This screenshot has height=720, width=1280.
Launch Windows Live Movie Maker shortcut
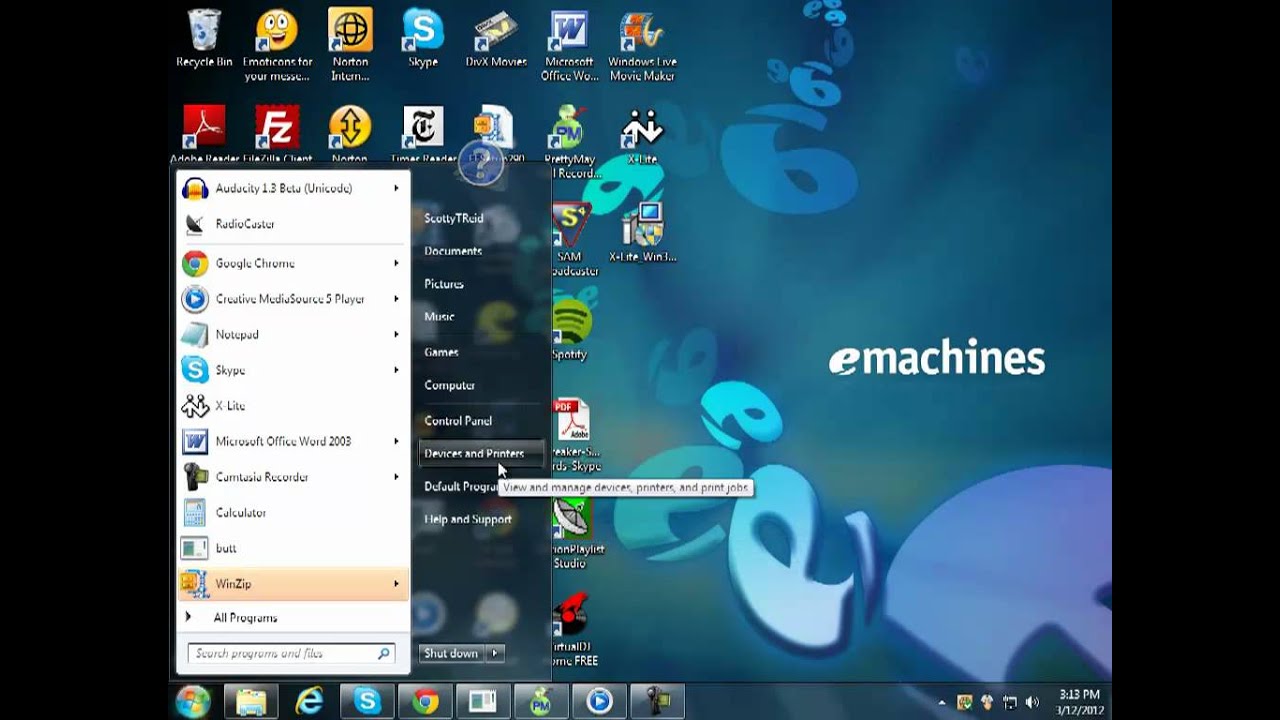[x=642, y=45]
